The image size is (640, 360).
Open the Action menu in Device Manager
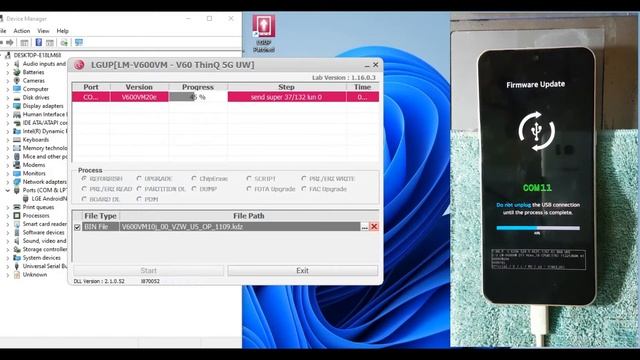tap(22, 31)
